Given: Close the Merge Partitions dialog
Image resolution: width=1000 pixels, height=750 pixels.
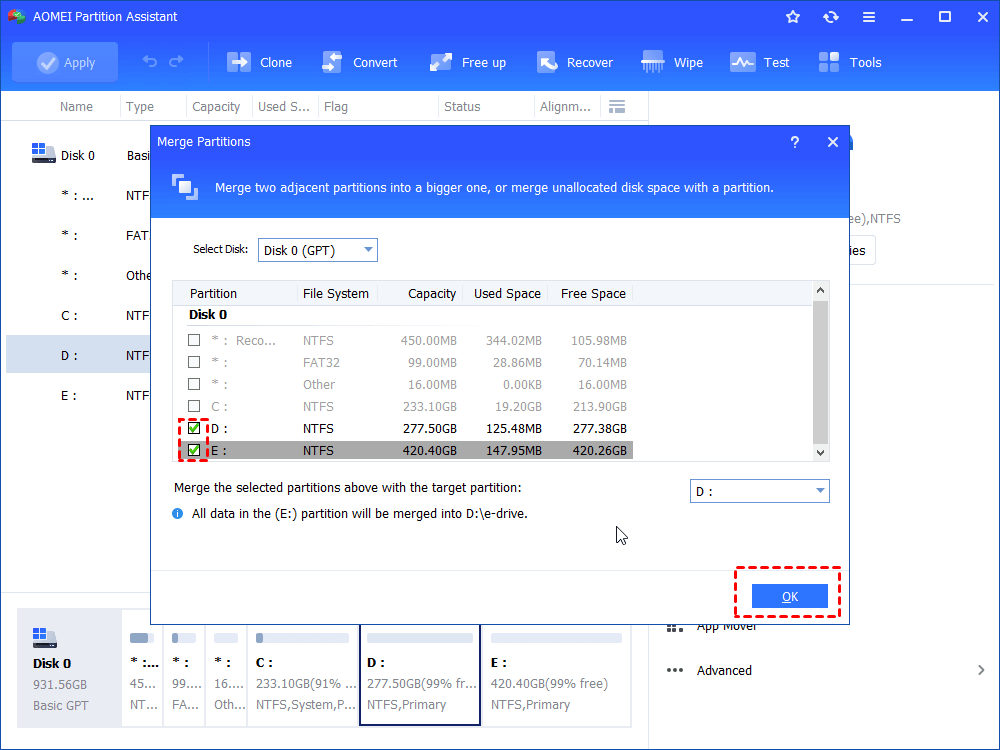Looking at the screenshot, I should click(x=833, y=142).
